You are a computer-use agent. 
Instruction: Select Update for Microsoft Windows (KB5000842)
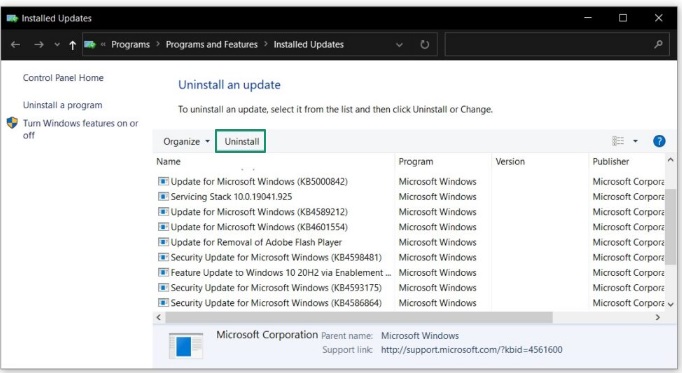click(x=259, y=182)
